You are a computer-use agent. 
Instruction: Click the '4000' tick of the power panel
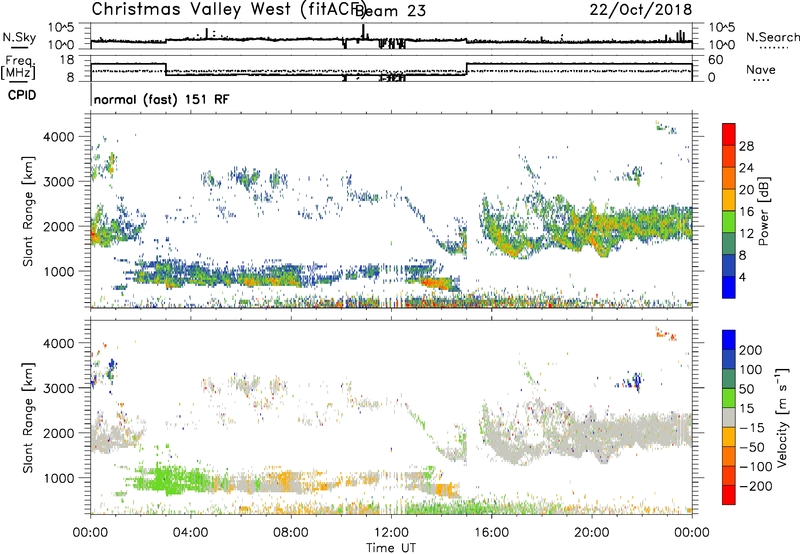[x=59, y=137]
